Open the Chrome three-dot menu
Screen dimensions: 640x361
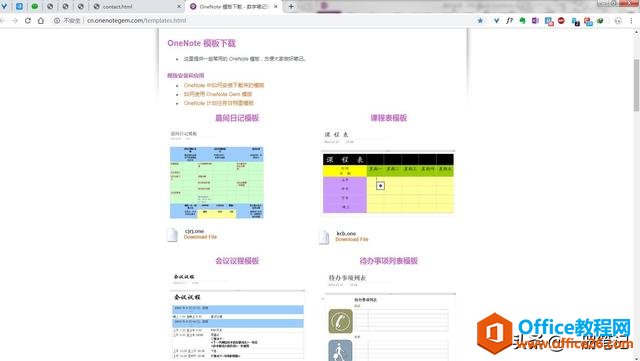[631, 20]
